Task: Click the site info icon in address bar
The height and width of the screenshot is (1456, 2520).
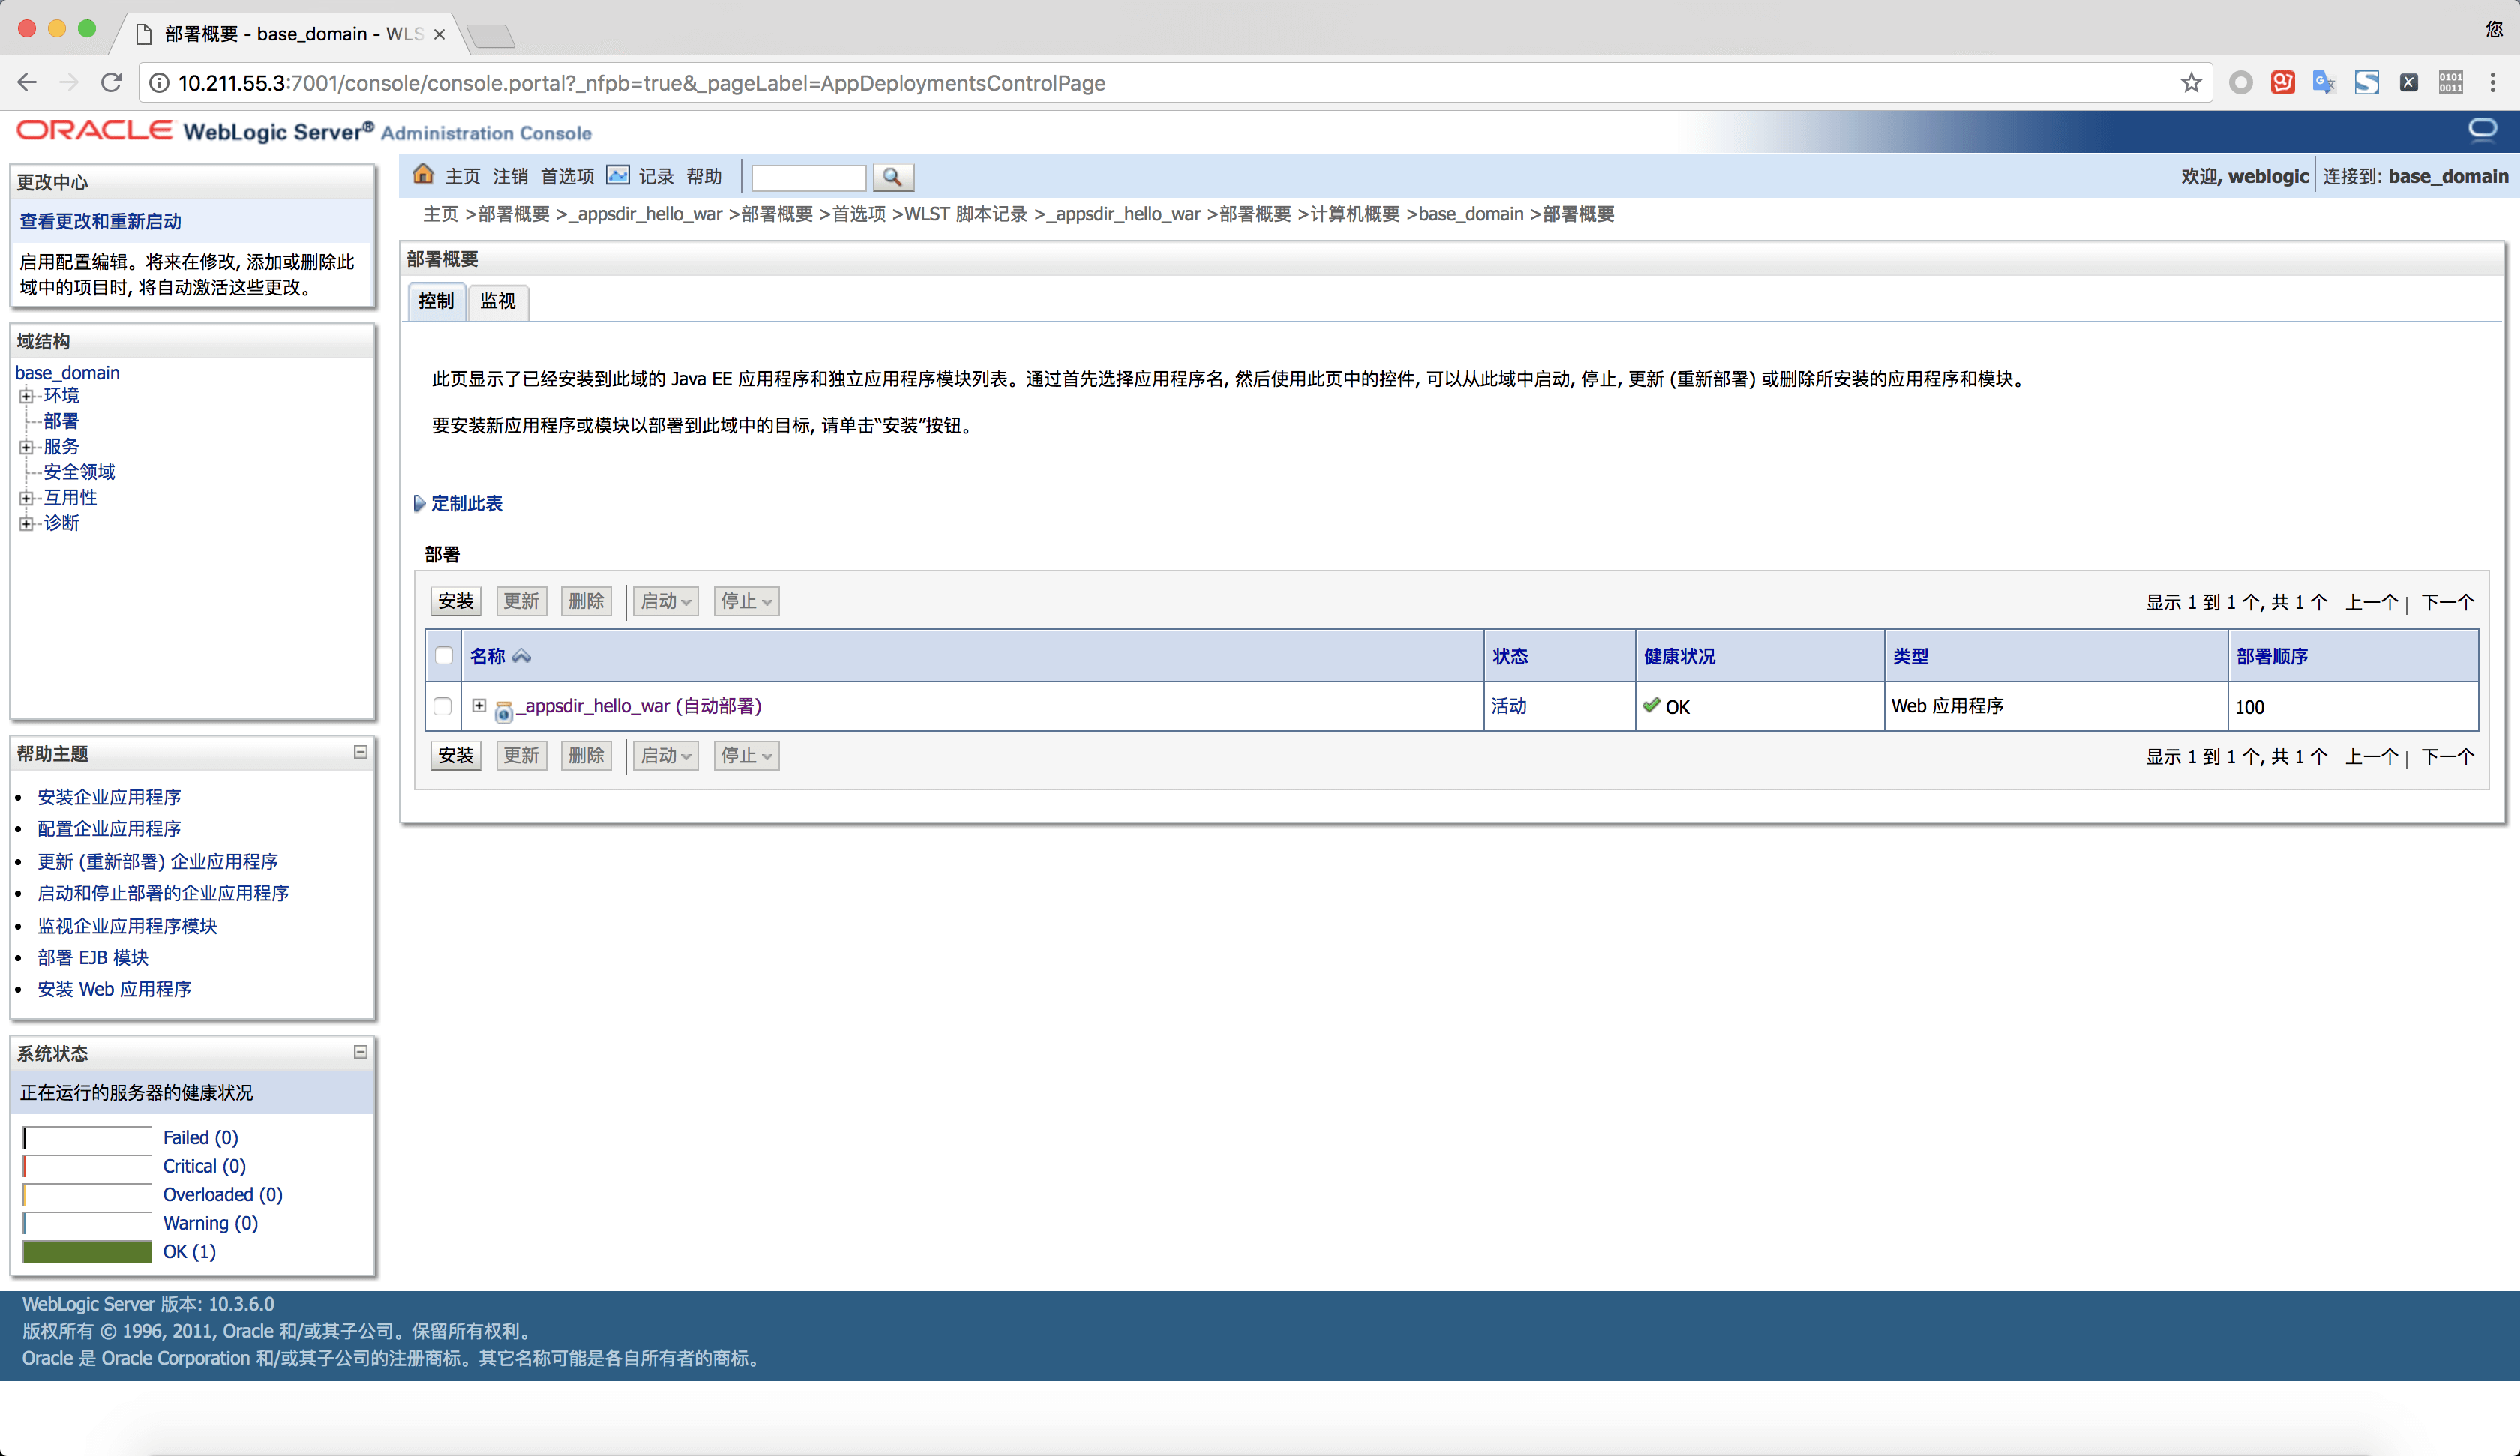Action: click(159, 83)
